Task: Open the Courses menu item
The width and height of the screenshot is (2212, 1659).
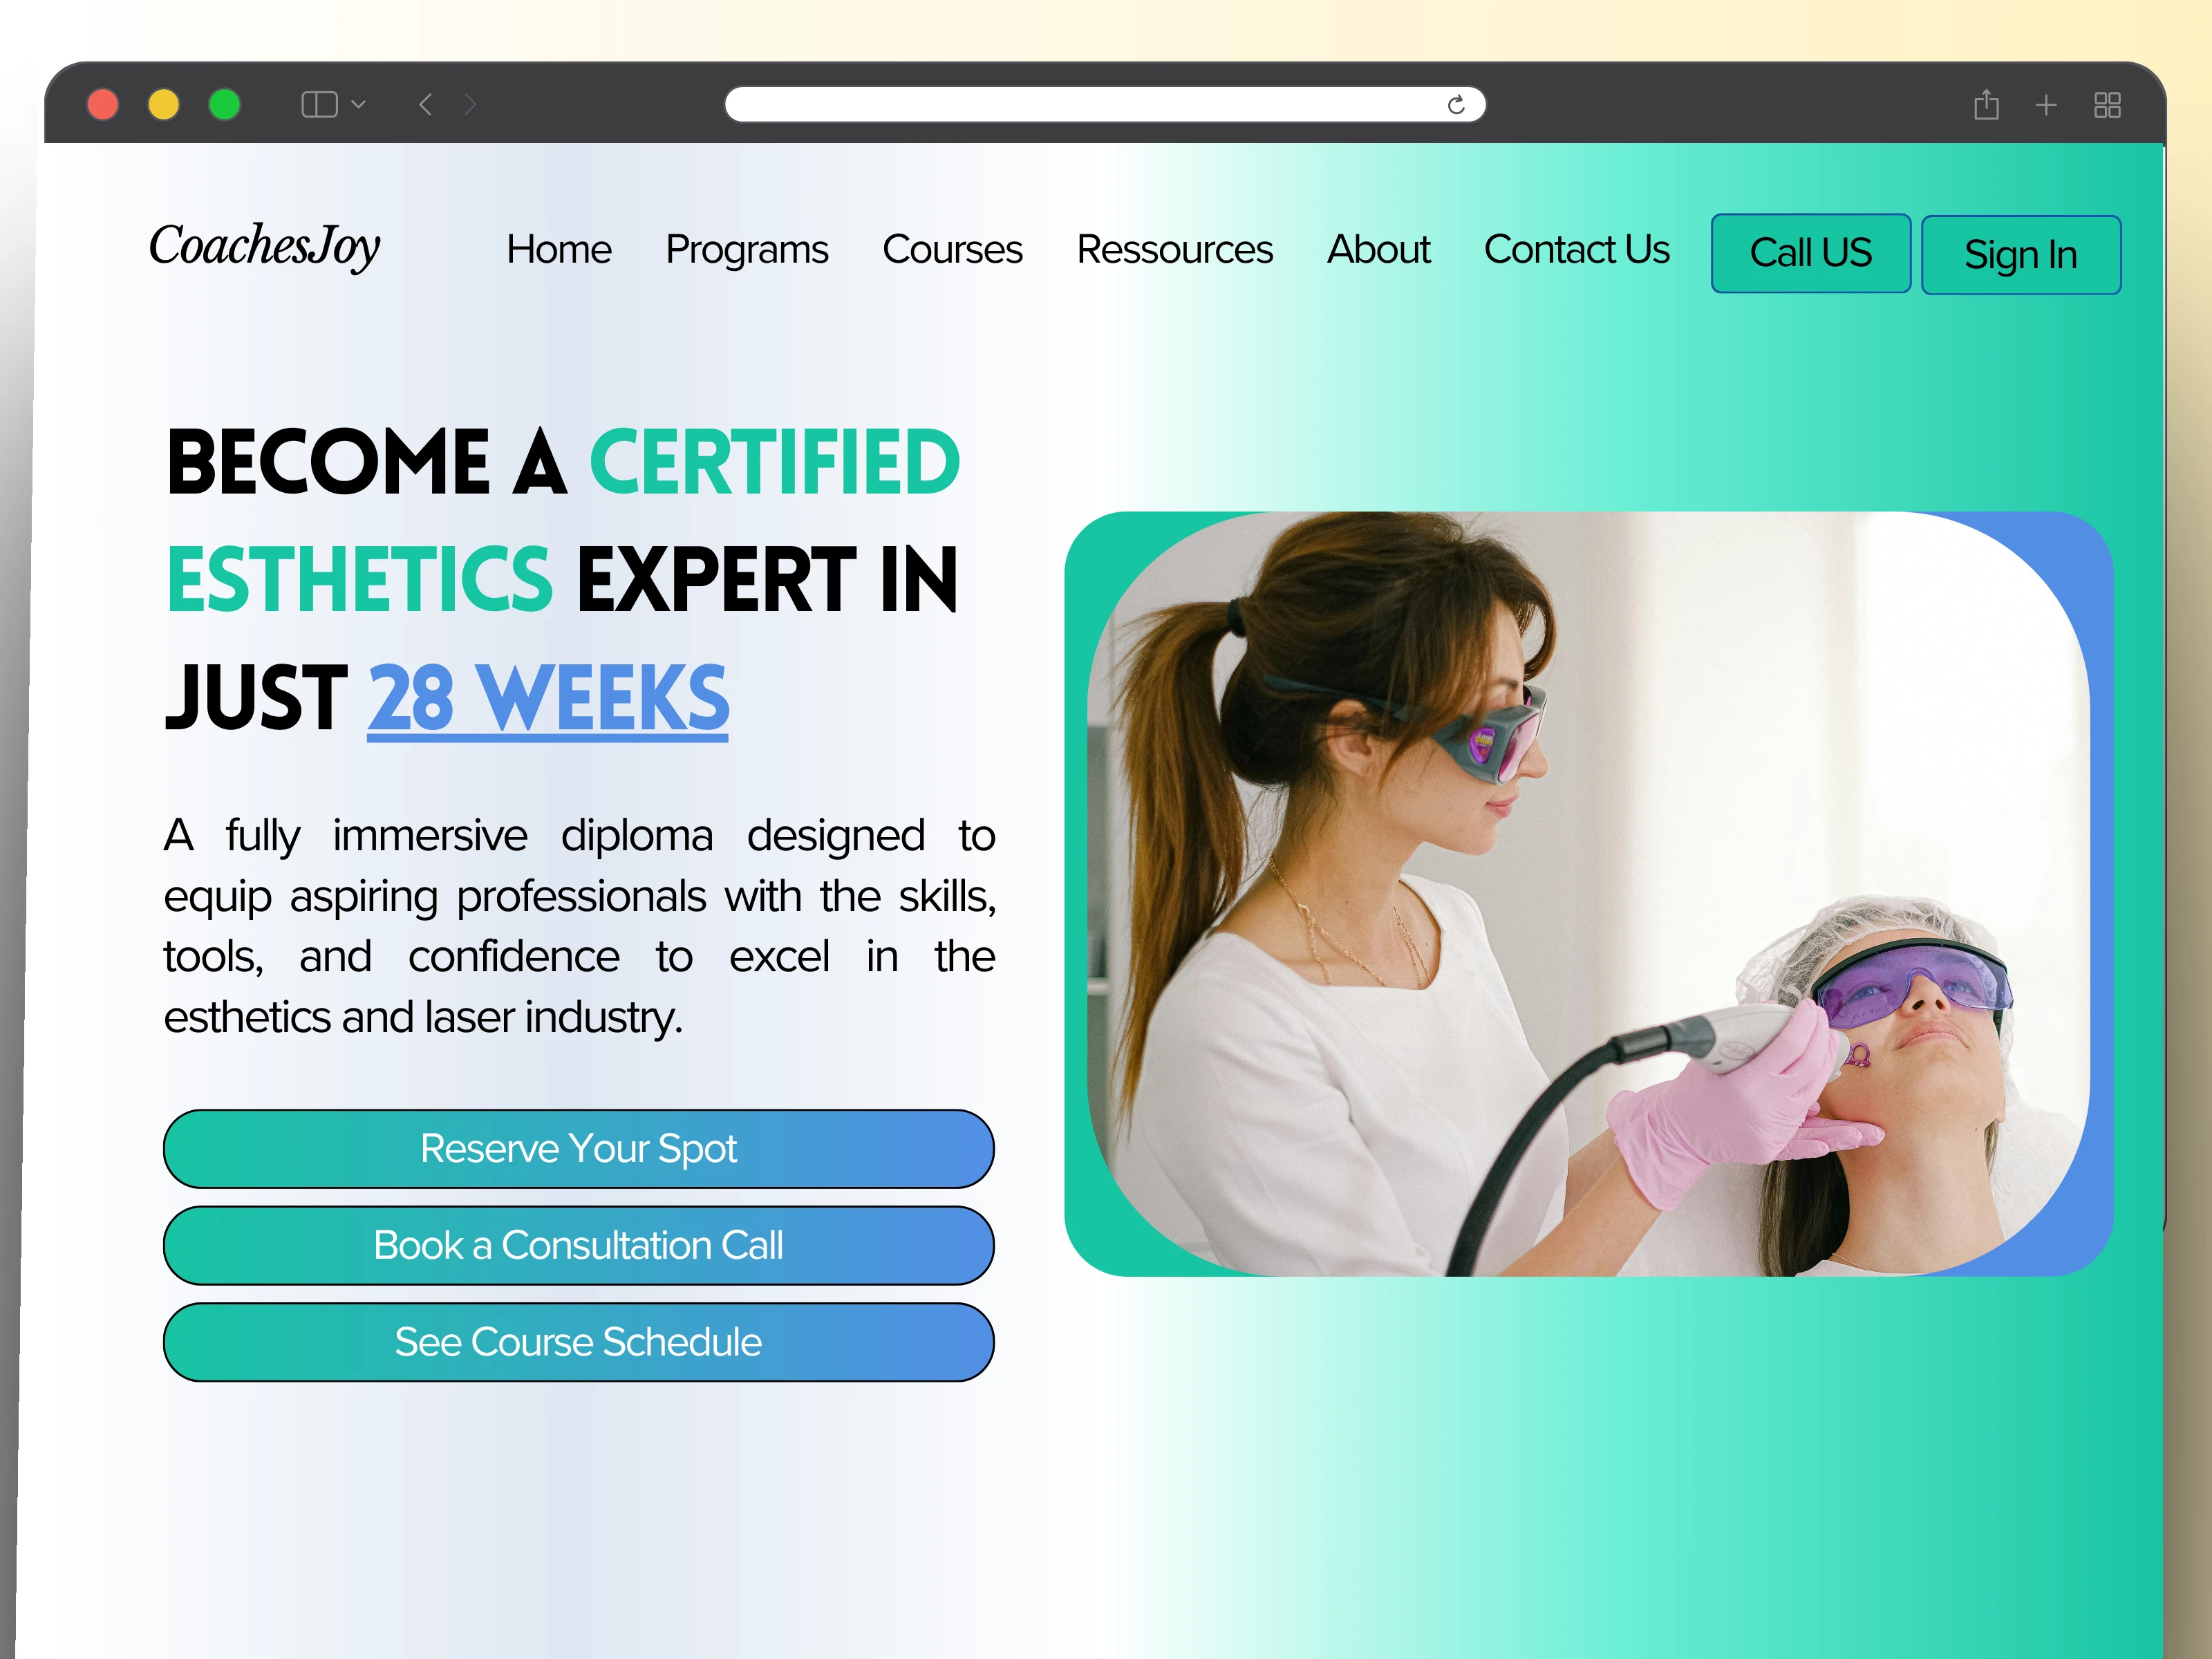Action: [952, 249]
